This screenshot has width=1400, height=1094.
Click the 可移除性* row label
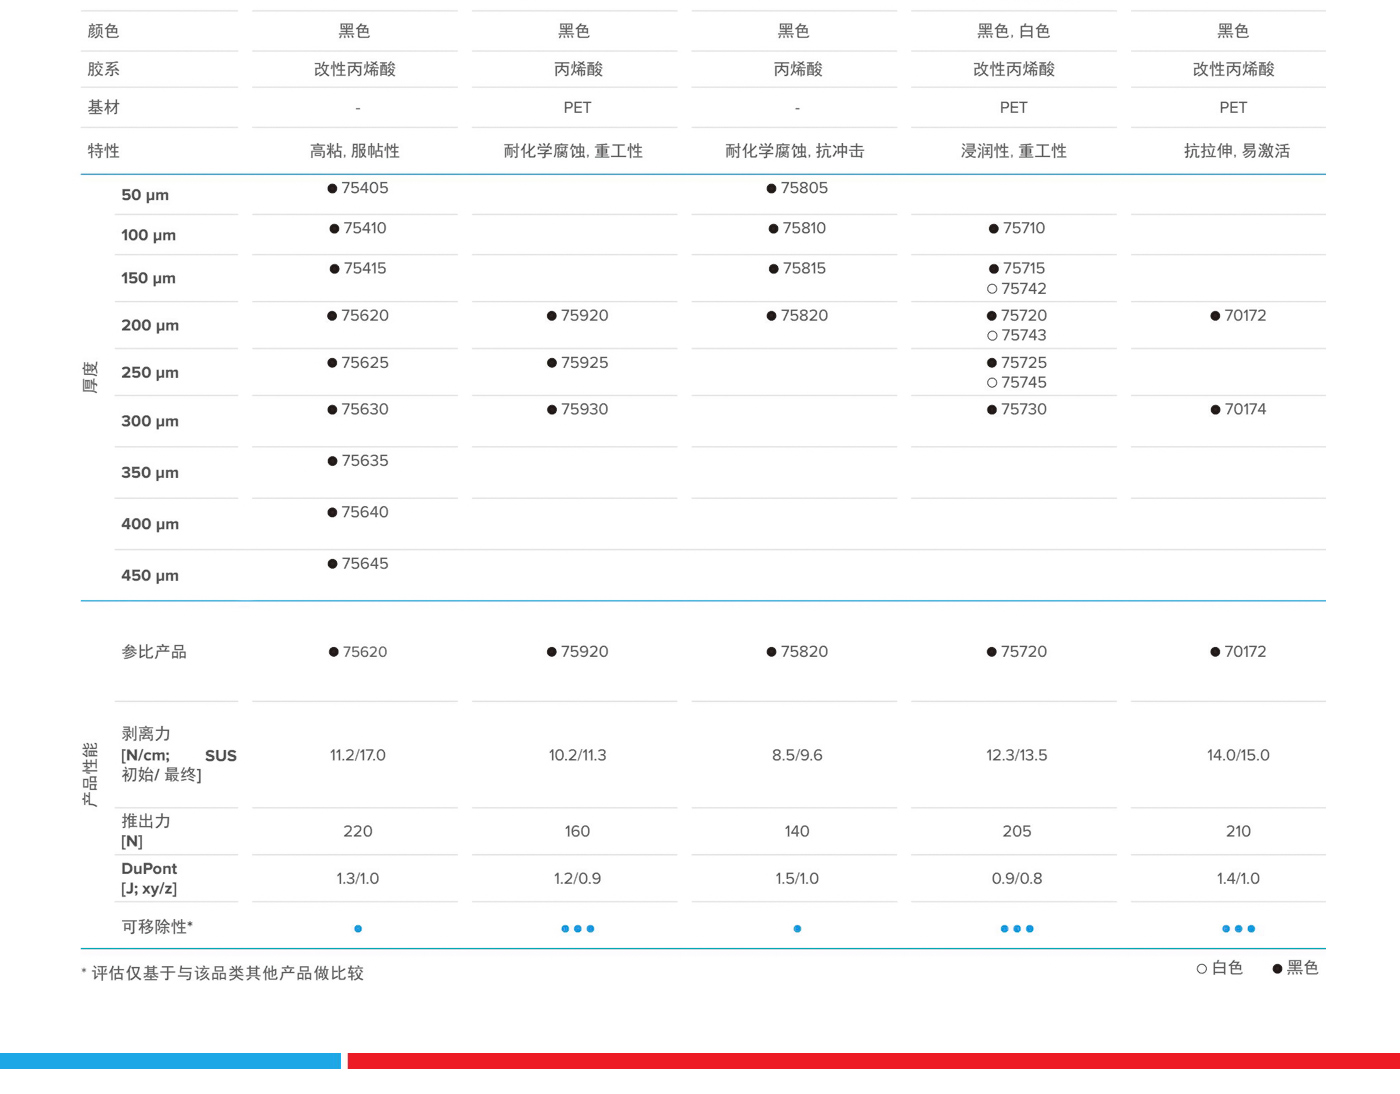[157, 927]
